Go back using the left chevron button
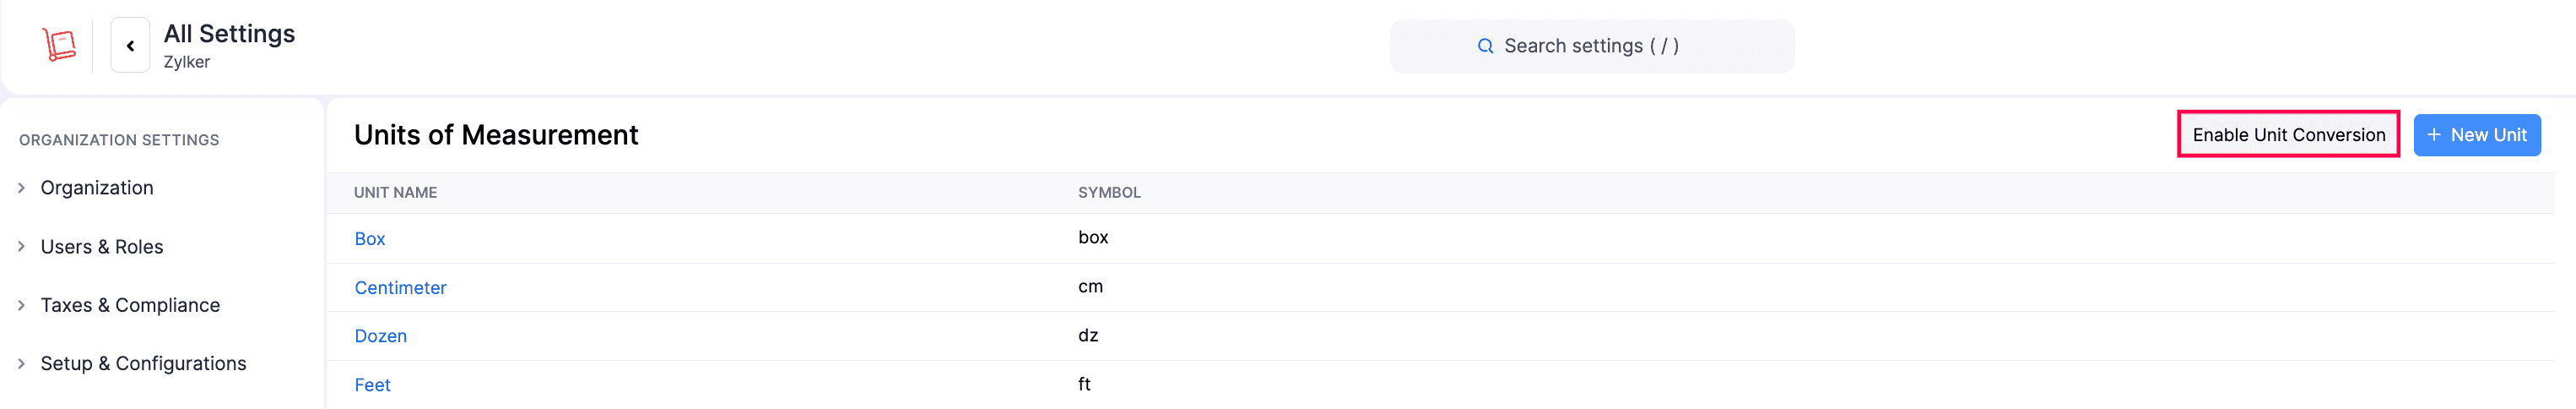Viewport: 2576px width, 409px height. pyautogui.click(x=130, y=46)
